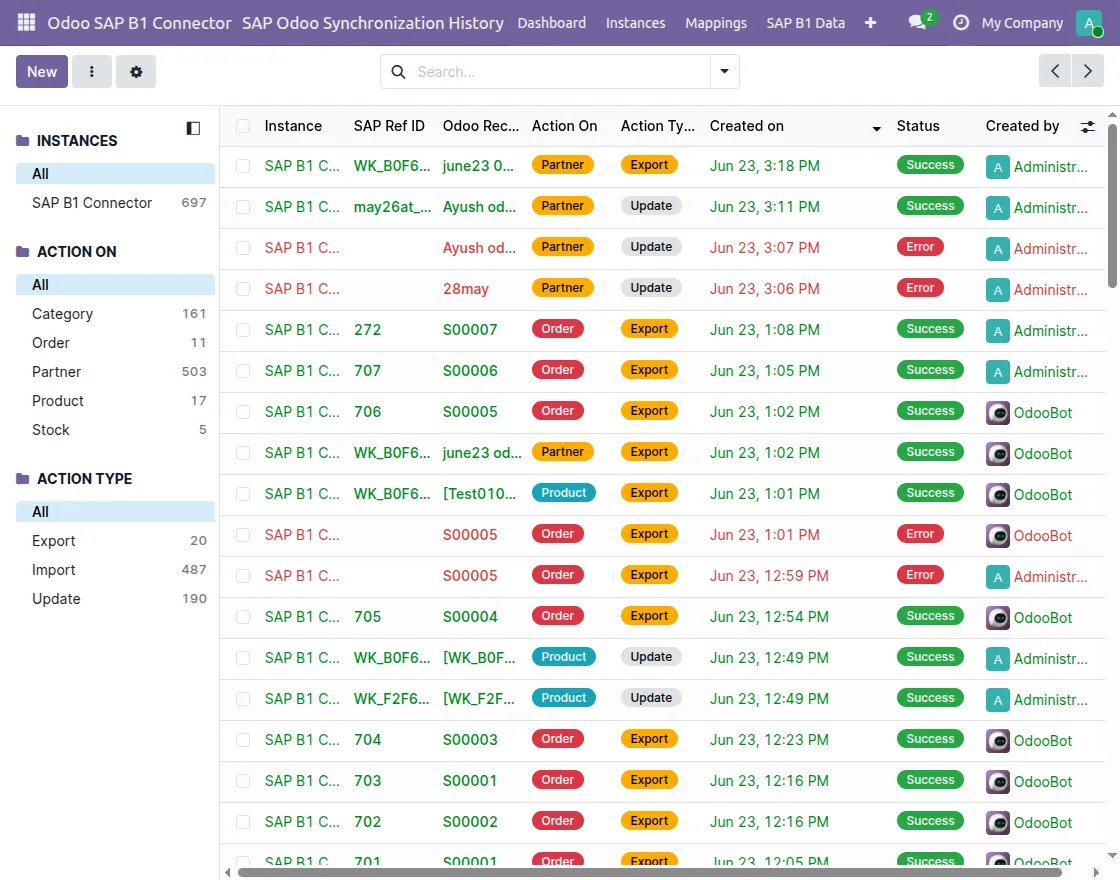
Task: Filter Action Type by Export
Action: coord(115,541)
